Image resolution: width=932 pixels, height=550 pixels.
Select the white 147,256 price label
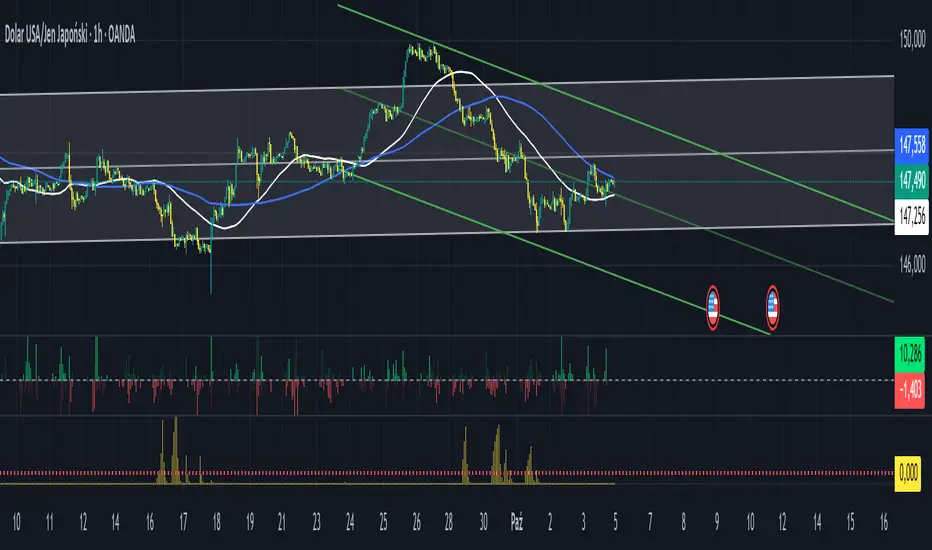(912, 216)
